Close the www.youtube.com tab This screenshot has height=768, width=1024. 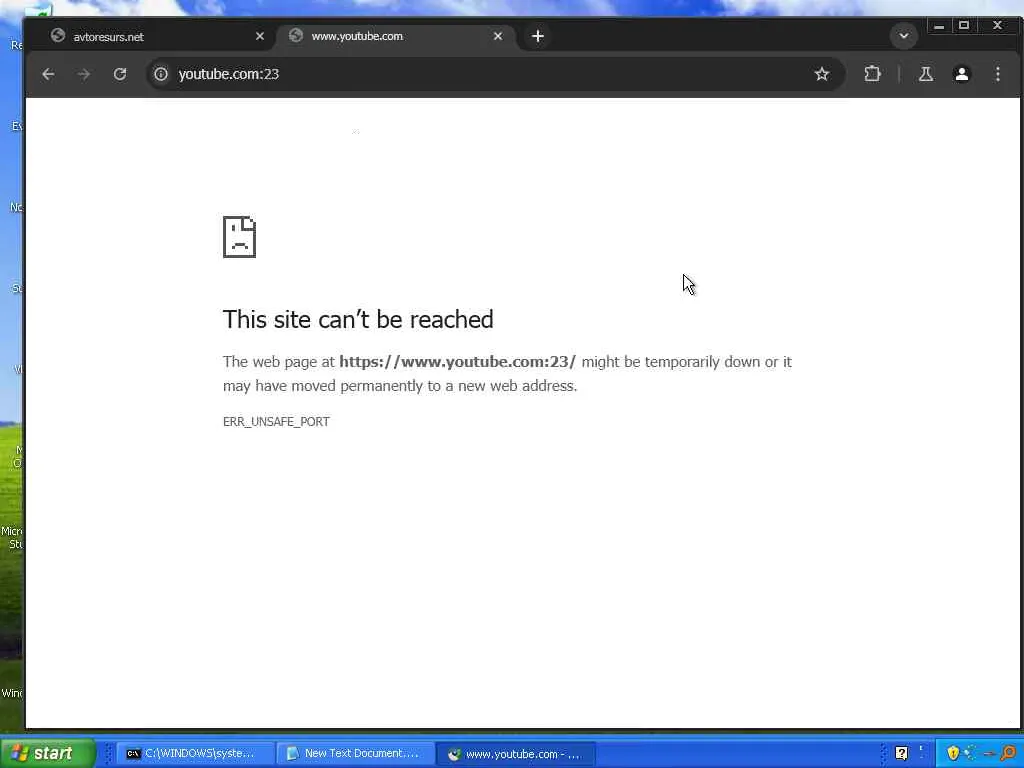pyautogui.click(x=498, y=37)
